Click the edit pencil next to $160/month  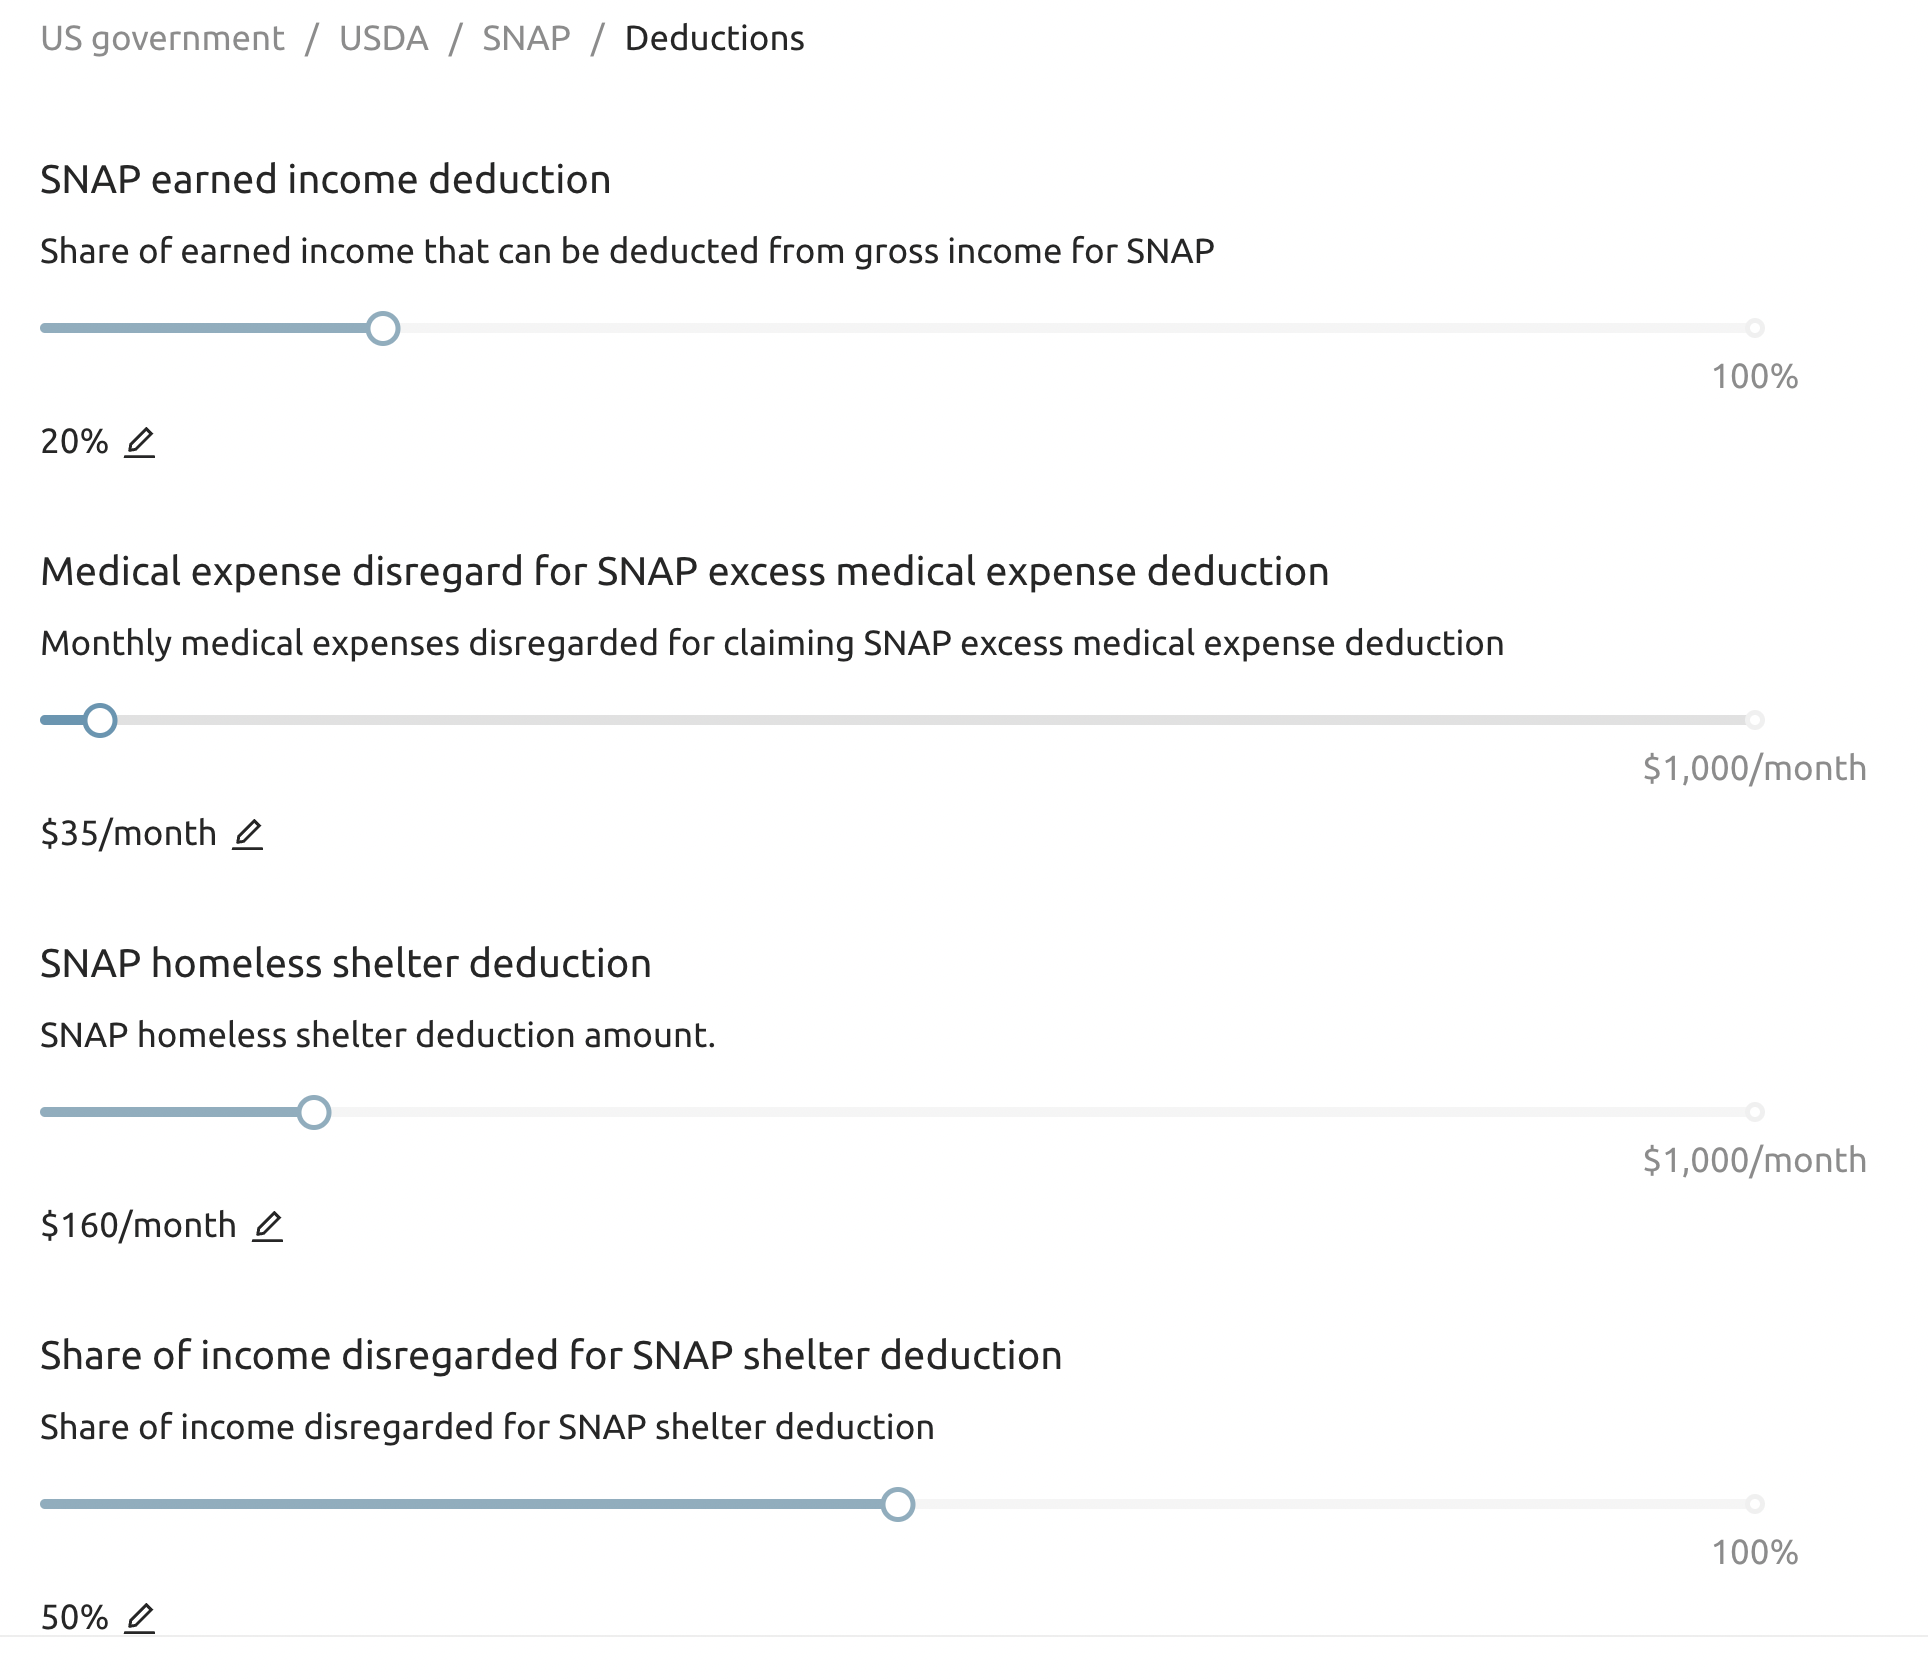click(266, 1226)
